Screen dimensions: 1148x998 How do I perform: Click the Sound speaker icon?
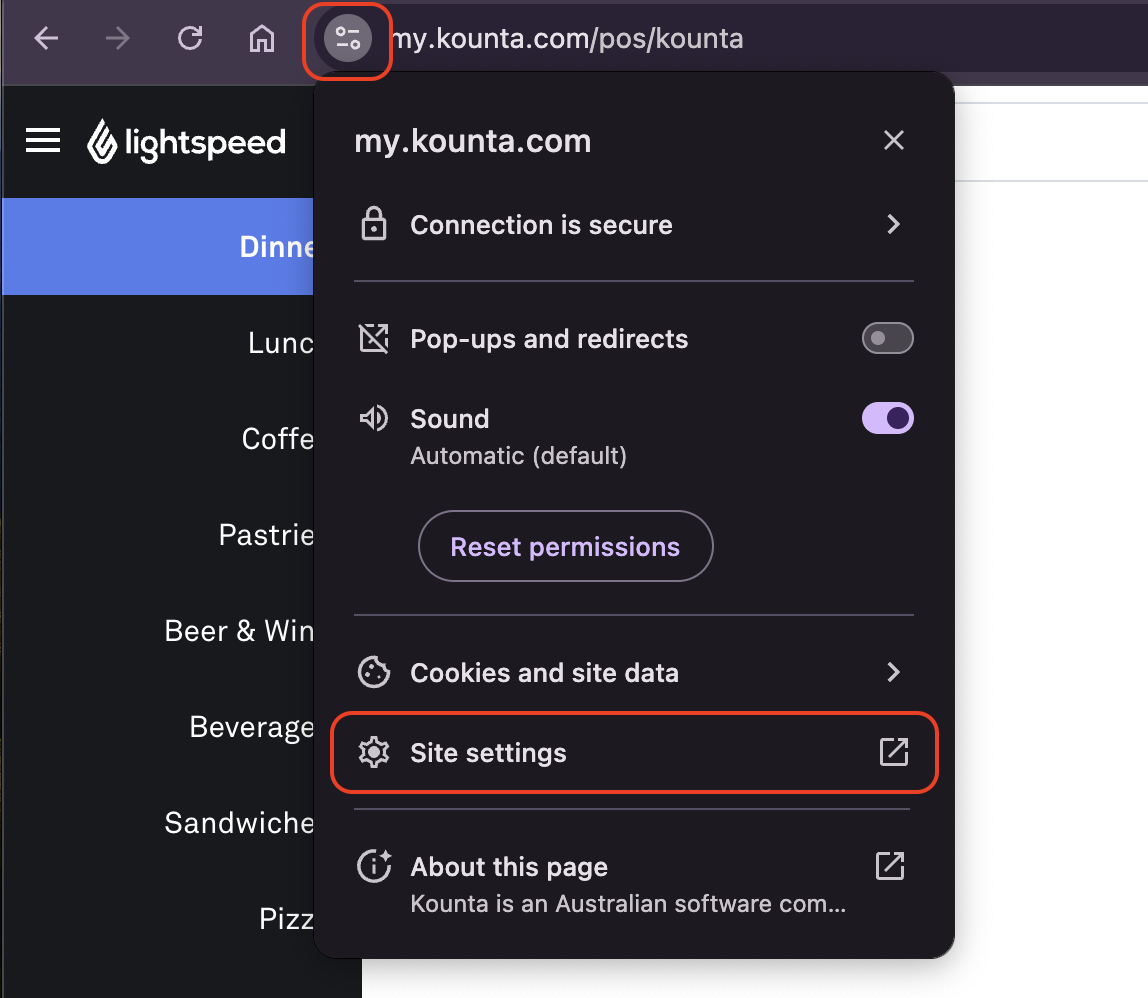coord(373,418)
